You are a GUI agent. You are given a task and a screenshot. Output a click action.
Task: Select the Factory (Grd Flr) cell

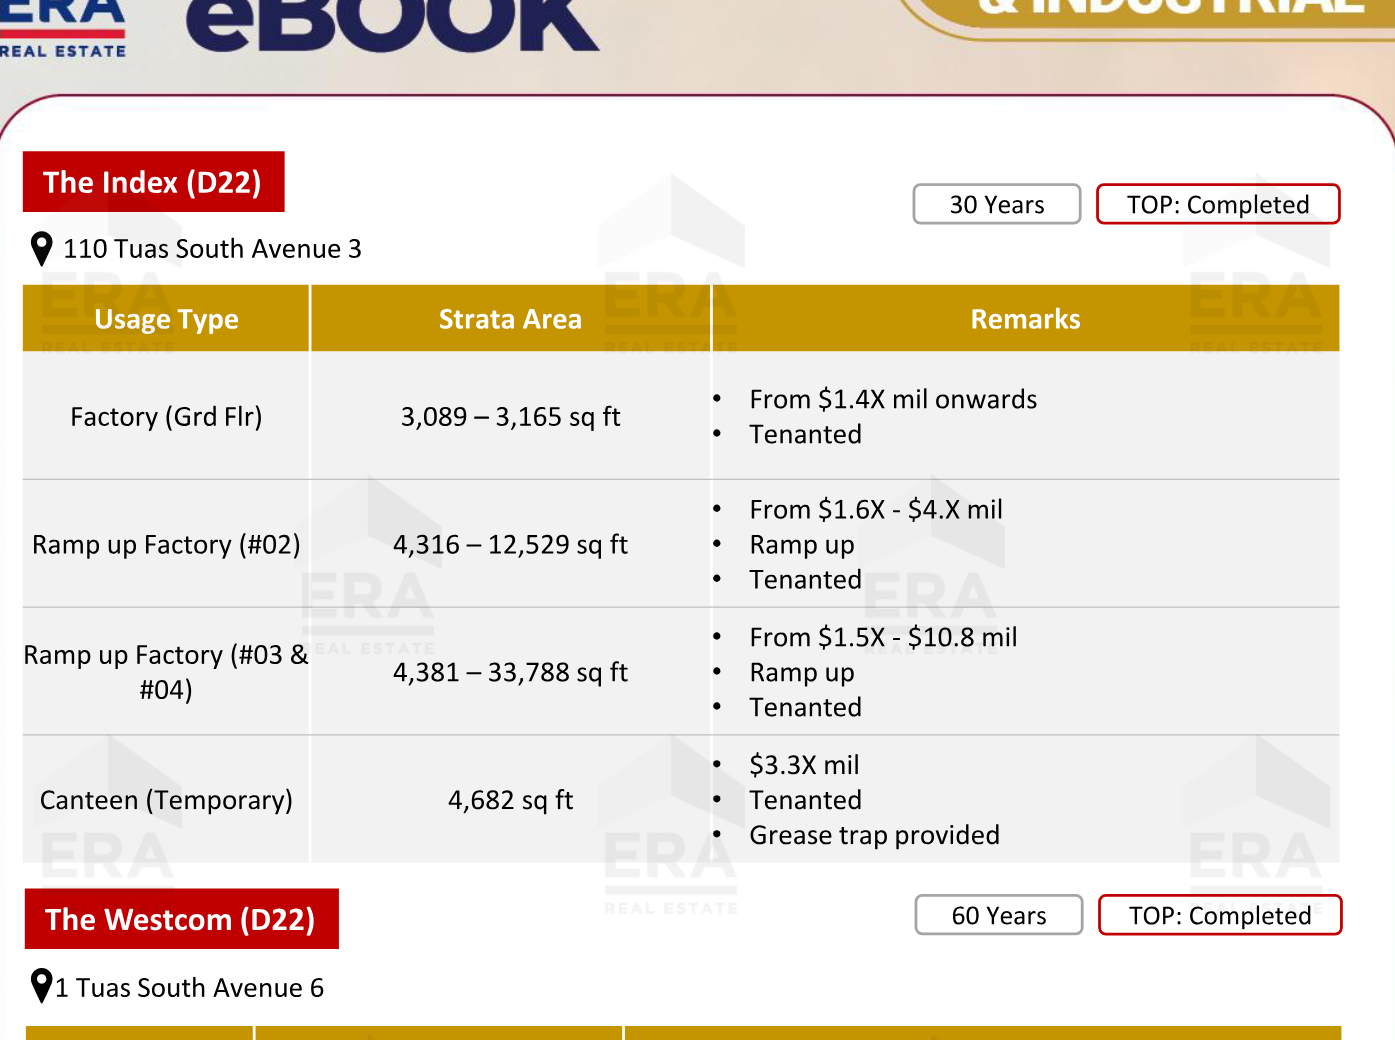tap(166, 416)
